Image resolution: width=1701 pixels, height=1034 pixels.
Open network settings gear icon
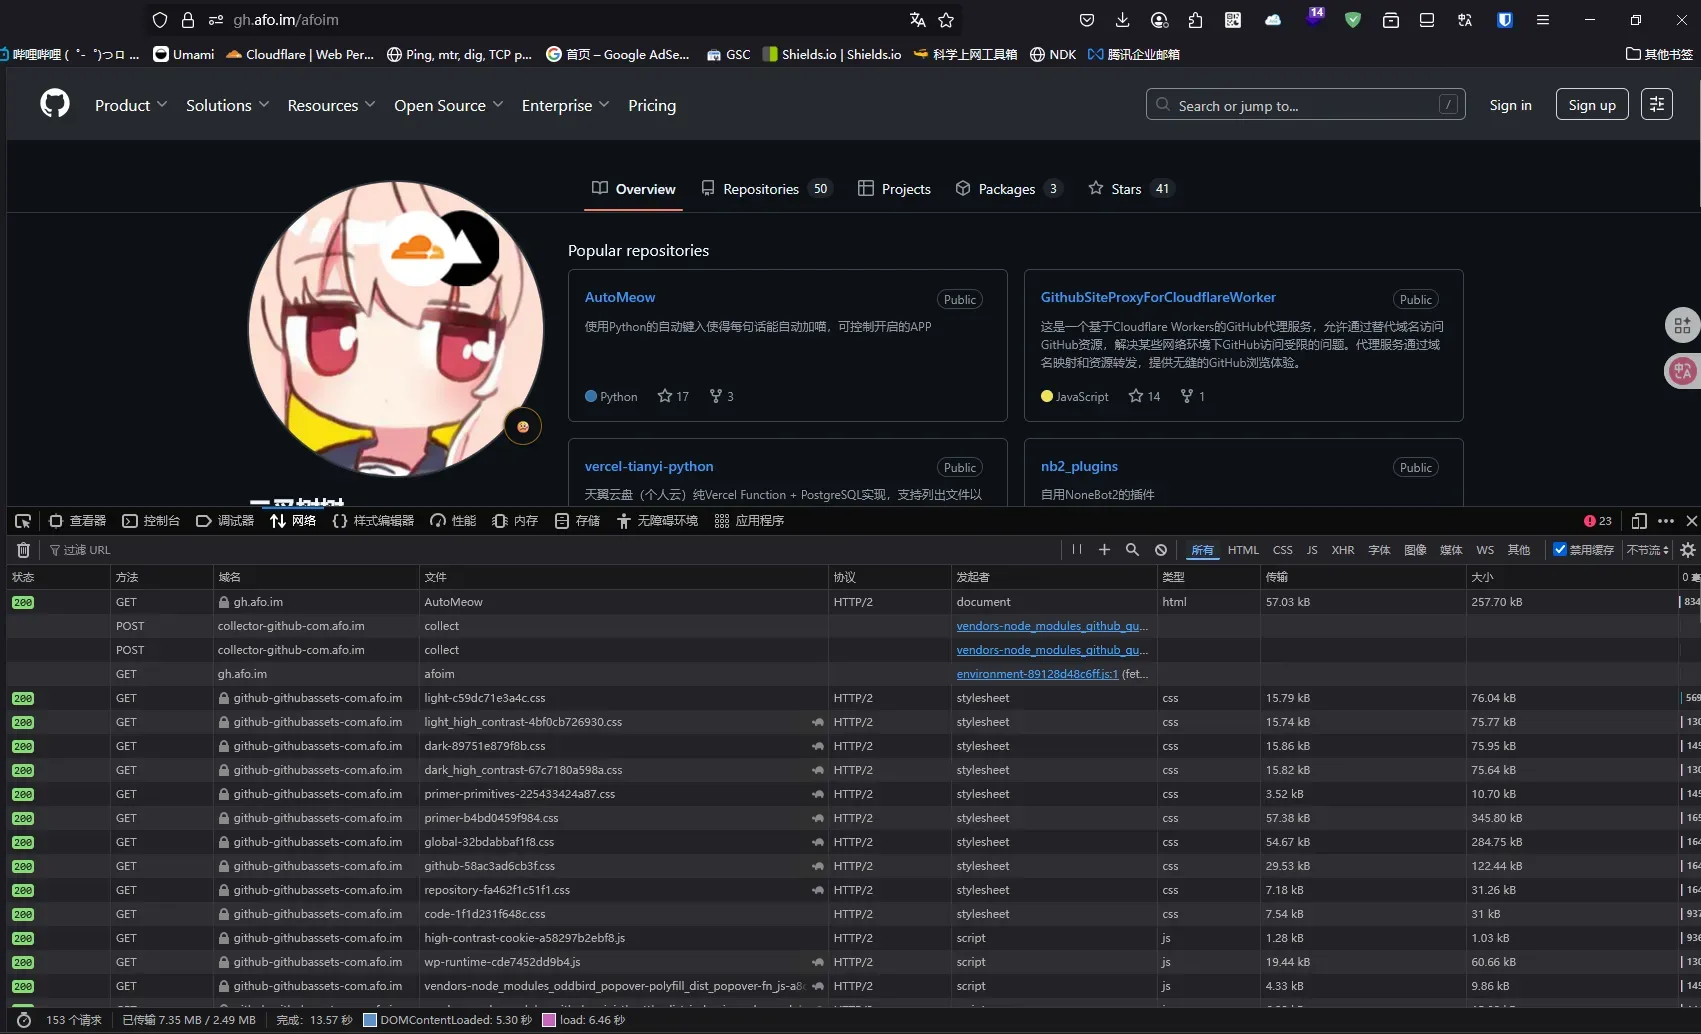coord(1688,550)
